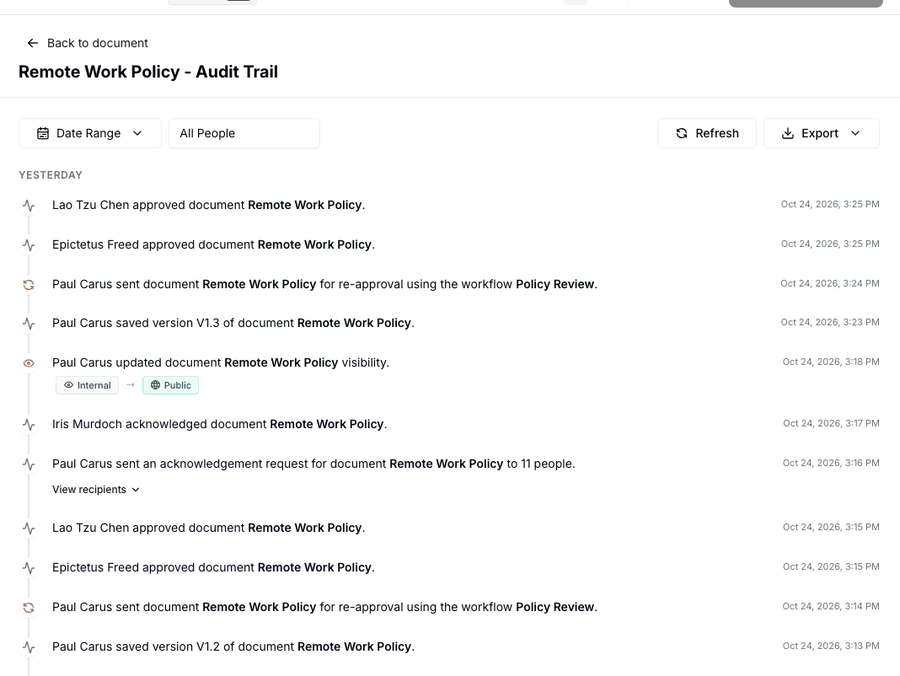Click activity icon for Lao Tzu Chen 3:25 PM approval
900x676 pixels.
click(29, 205)
